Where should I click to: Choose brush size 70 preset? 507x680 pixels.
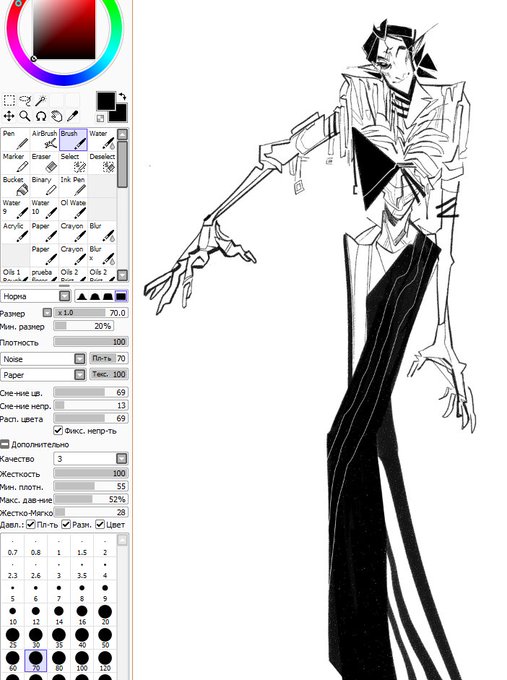[36, 661]
